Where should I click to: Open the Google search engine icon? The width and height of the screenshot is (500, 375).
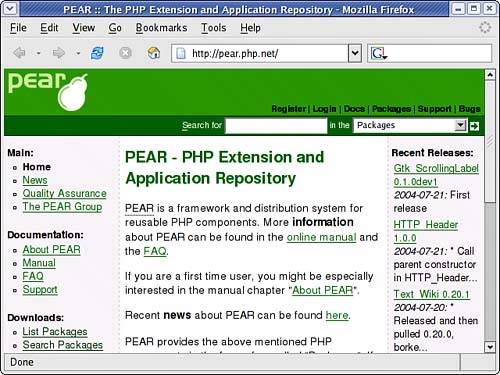378,53
